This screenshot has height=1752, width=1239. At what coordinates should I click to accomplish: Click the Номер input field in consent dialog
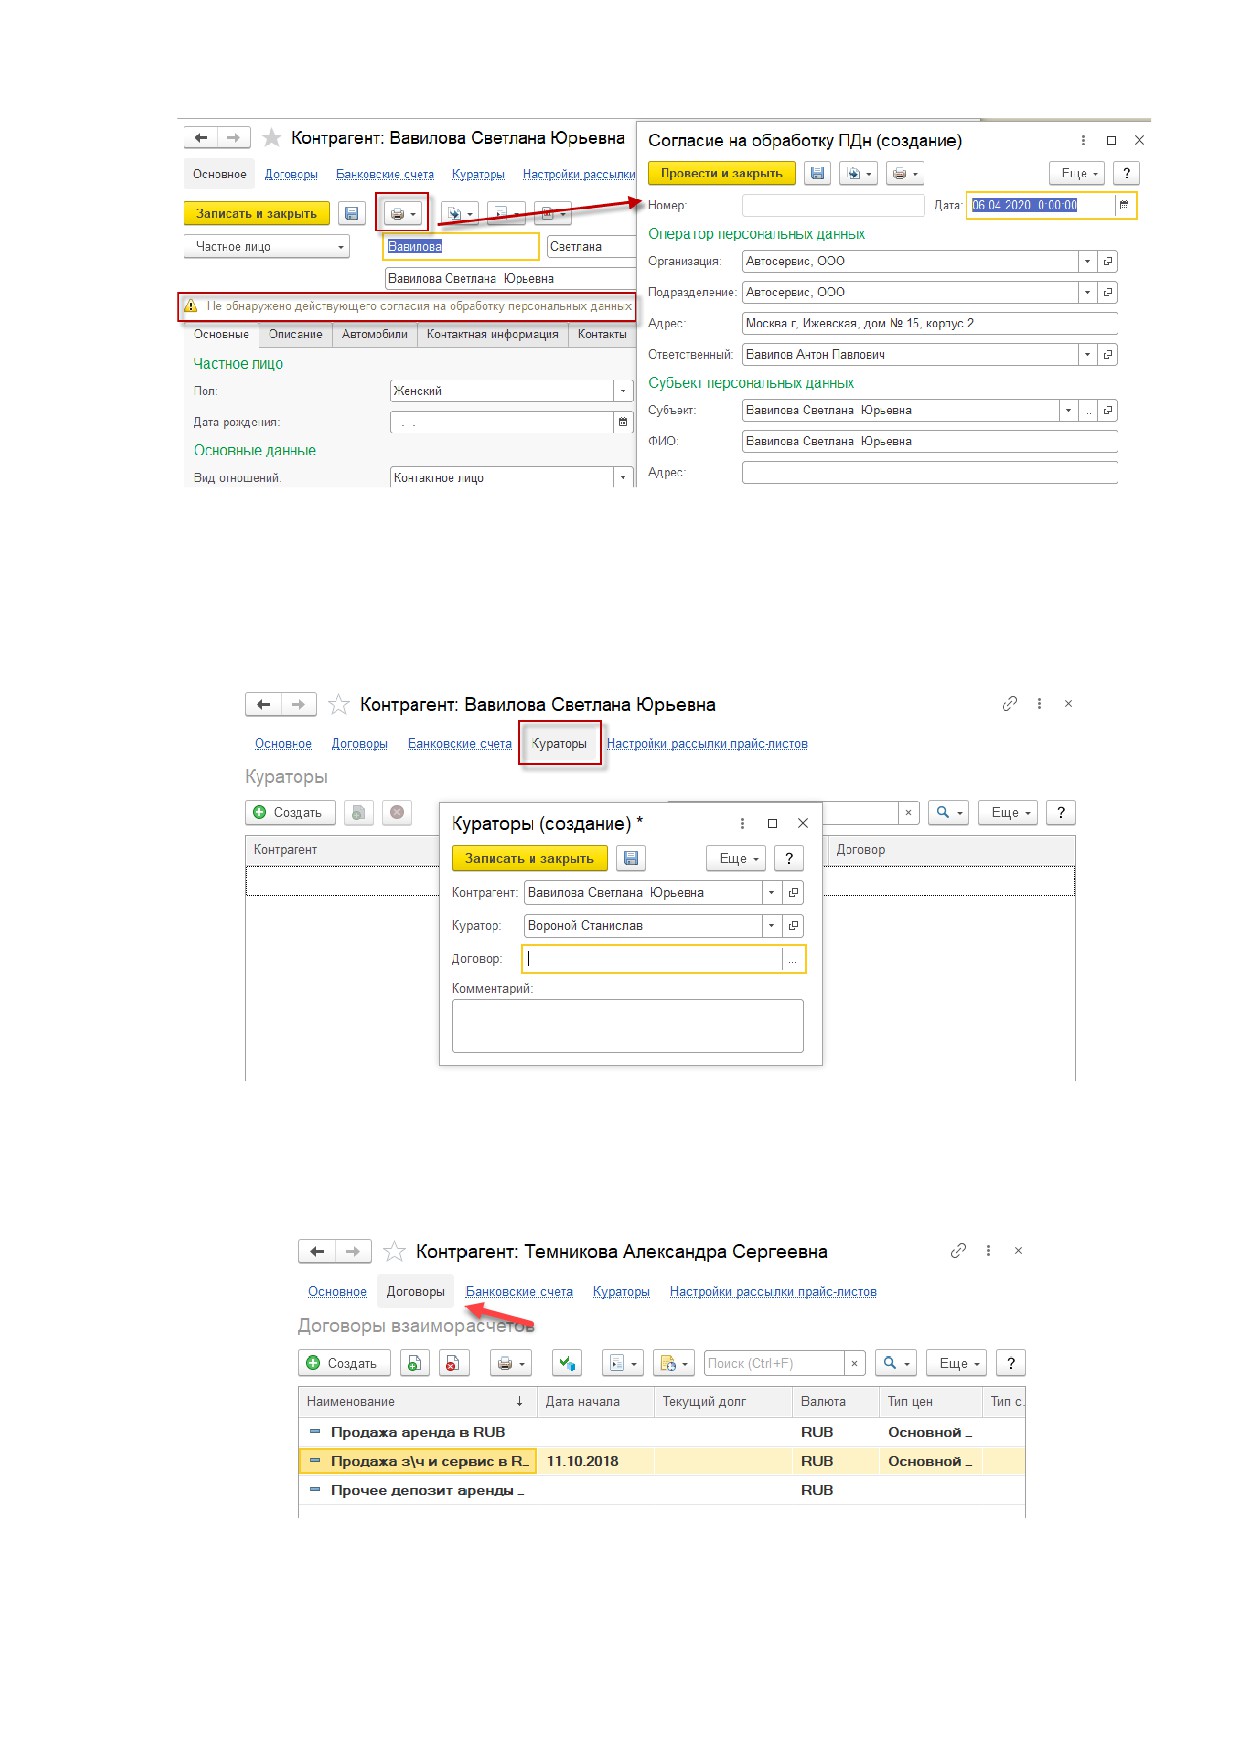tap(833, 205)
